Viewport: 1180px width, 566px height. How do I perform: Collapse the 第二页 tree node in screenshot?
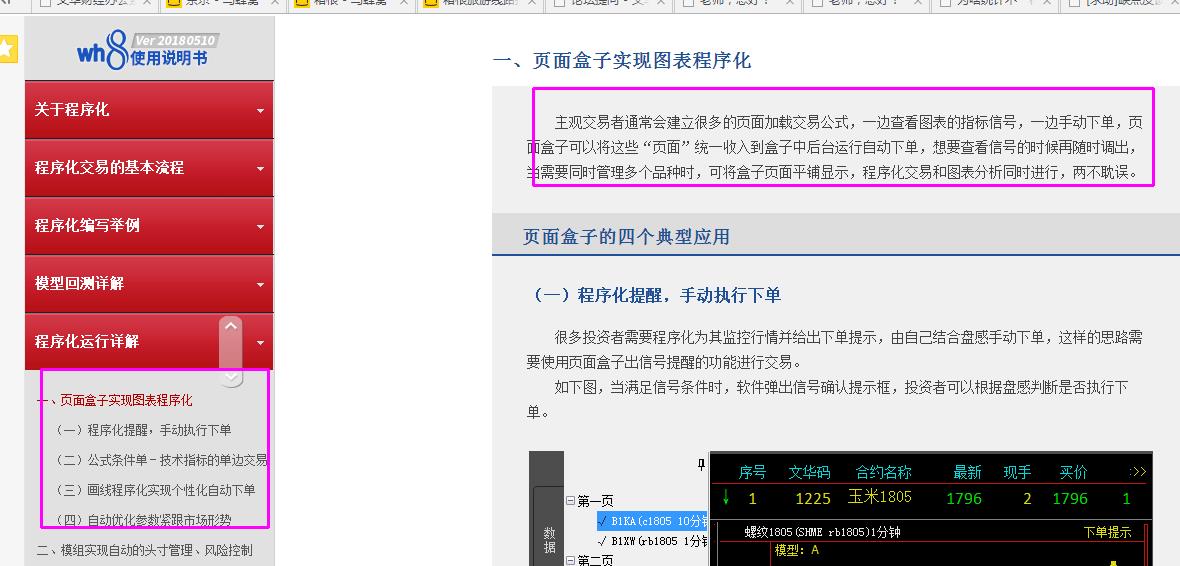click(570, 561)
